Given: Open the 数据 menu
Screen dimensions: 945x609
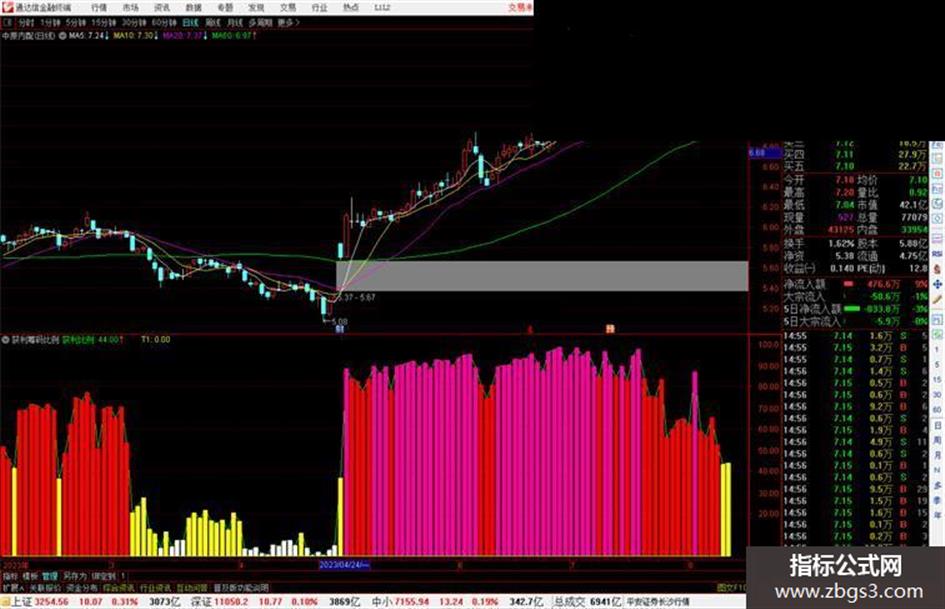Looking at the screenshot, I should tap(193, 8).
